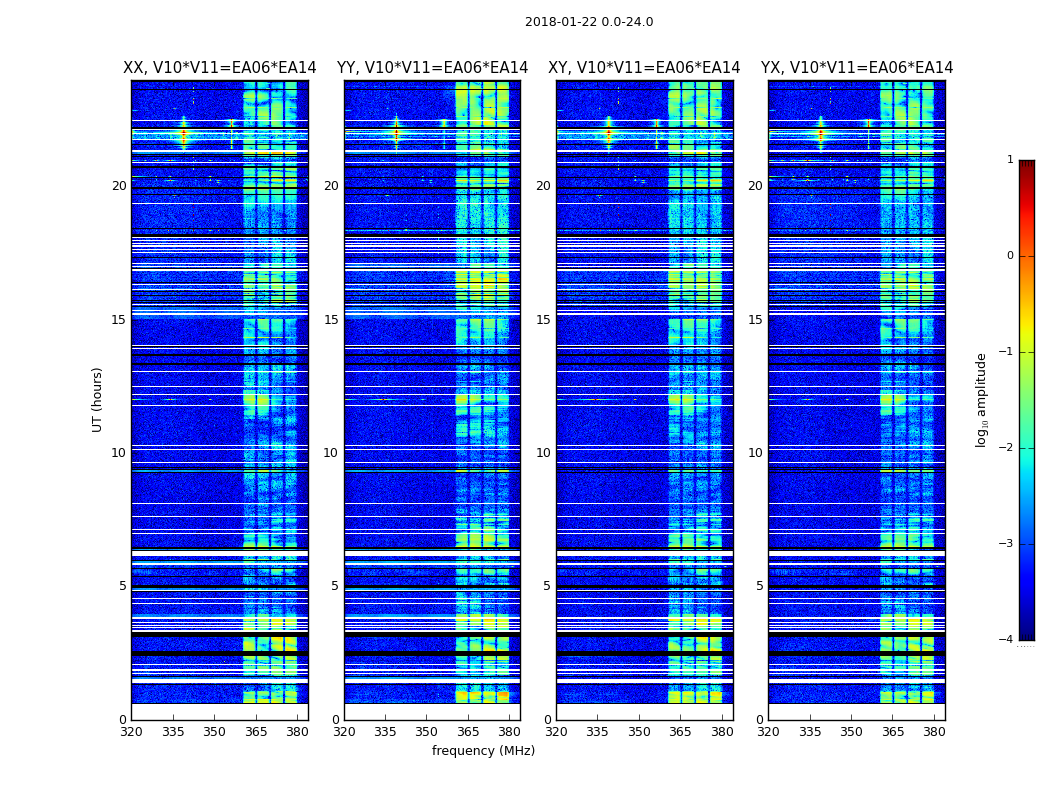Viewport: 1050px width, 800px height.
Task: Click the XX, V10*V11=EA06*EA14 panel title
Action: [220, 68]
